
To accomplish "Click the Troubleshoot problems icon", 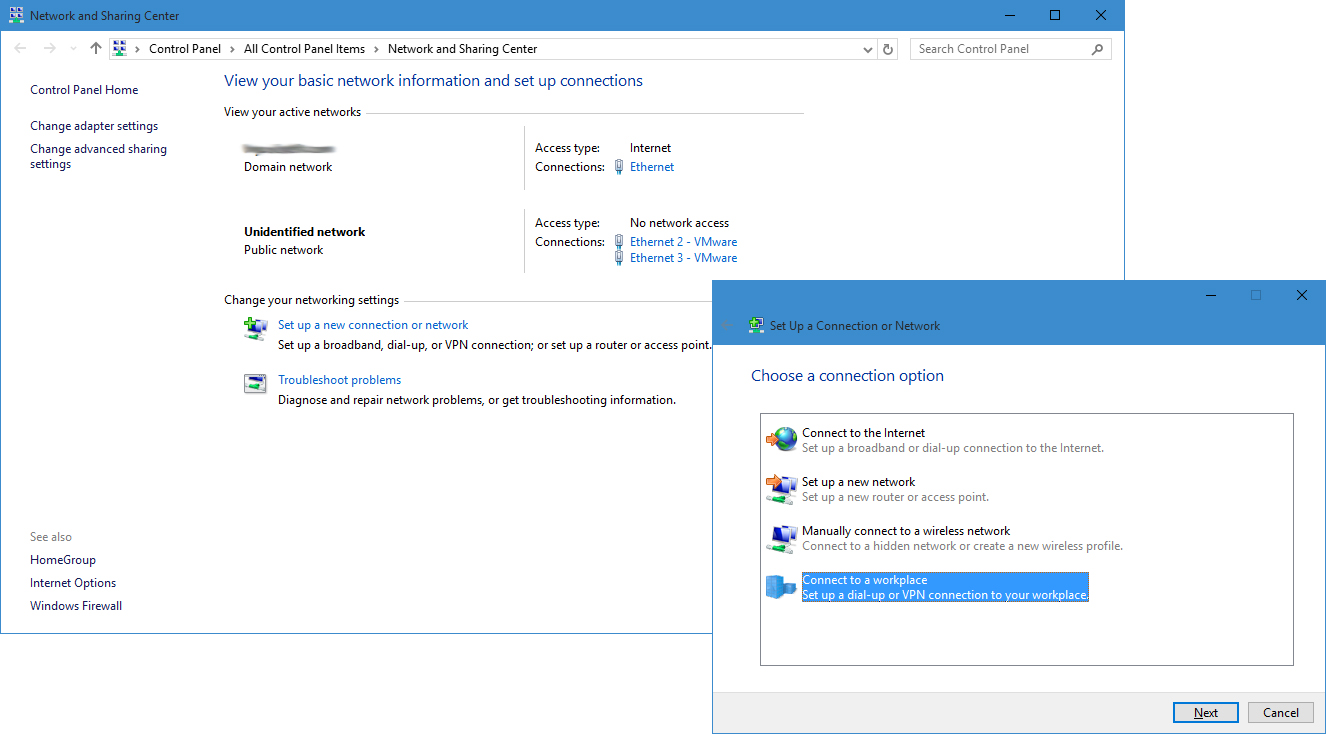I will pos(256,384).
